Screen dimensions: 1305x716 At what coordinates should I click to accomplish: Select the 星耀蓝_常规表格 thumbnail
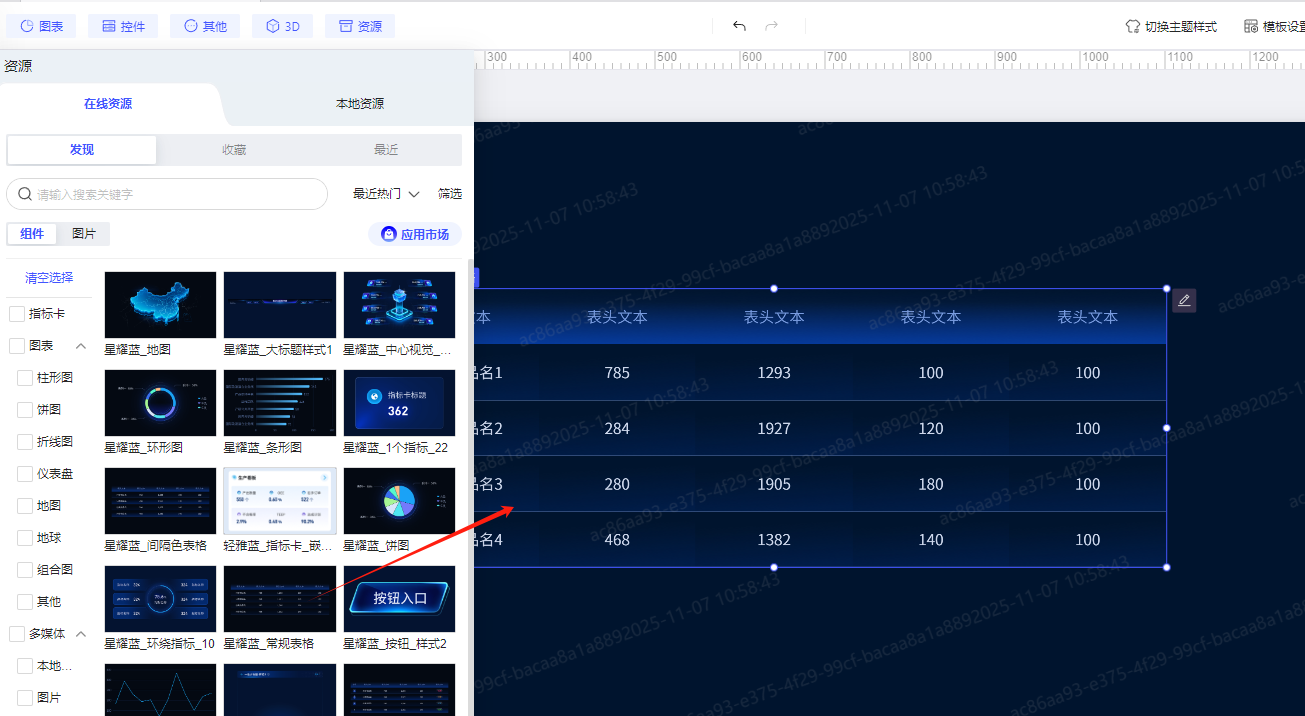(x=280, y=599)
